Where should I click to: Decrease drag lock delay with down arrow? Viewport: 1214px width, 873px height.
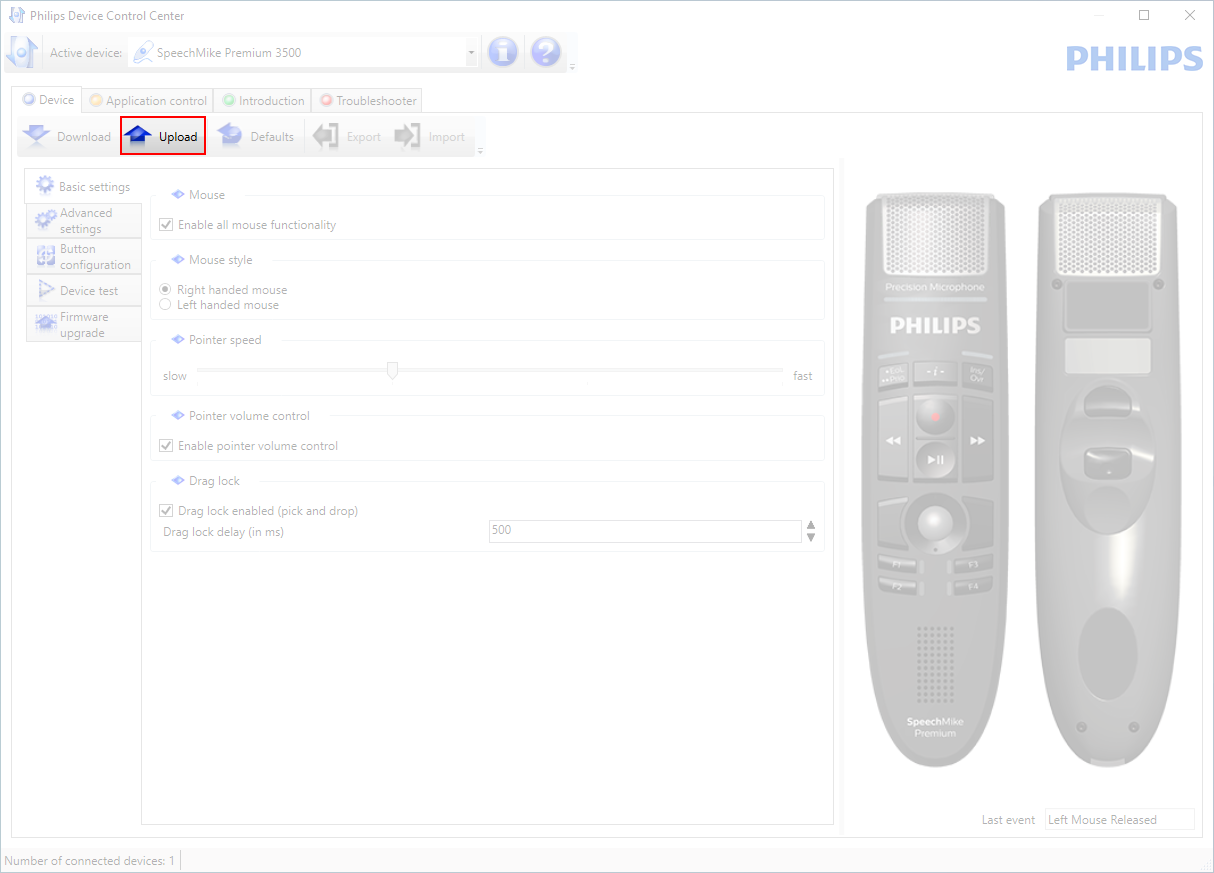tap(811, 538)
